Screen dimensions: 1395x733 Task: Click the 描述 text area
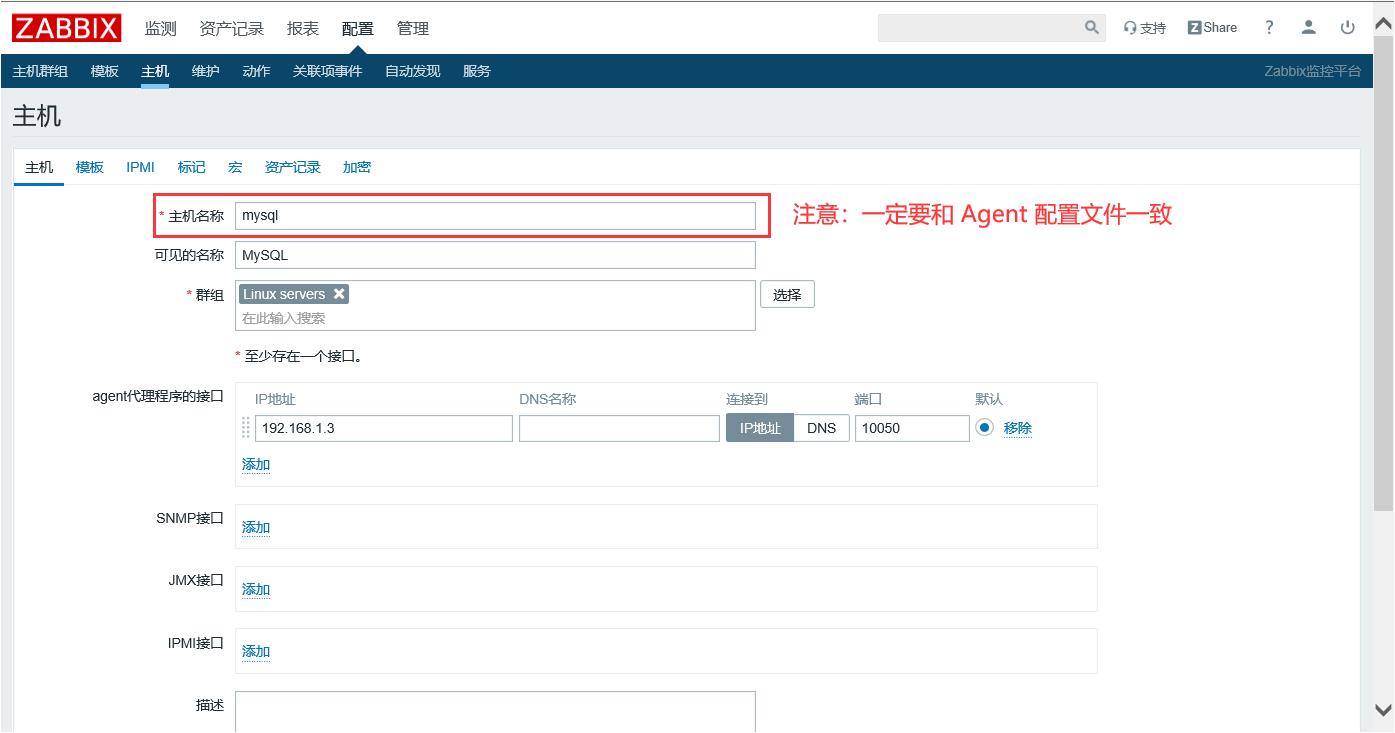pyautogui.click(x=495, y=711)
